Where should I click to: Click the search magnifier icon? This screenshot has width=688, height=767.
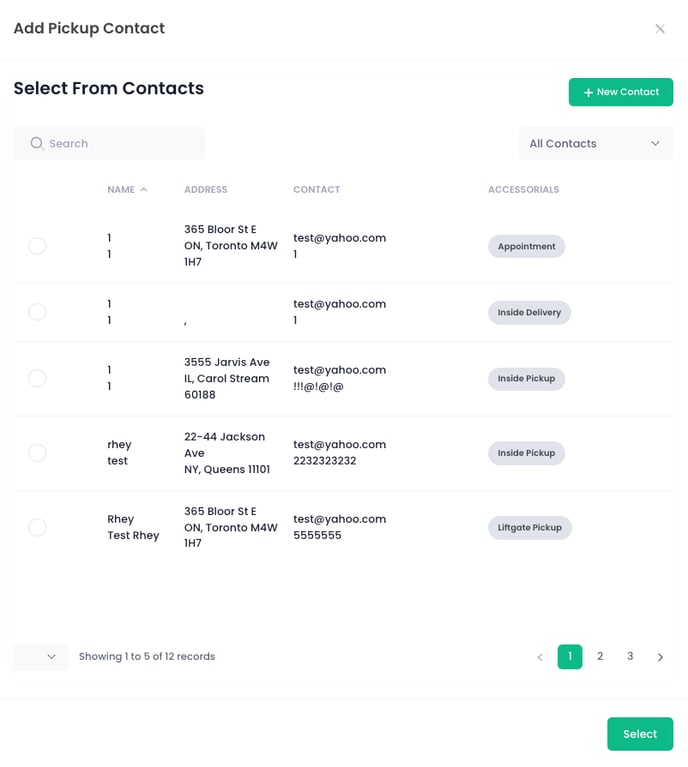coord(37,143)
